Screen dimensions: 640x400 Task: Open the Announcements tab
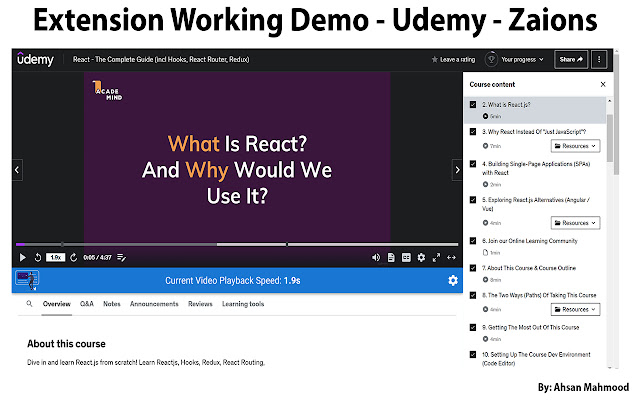click(x=154, y=304)
